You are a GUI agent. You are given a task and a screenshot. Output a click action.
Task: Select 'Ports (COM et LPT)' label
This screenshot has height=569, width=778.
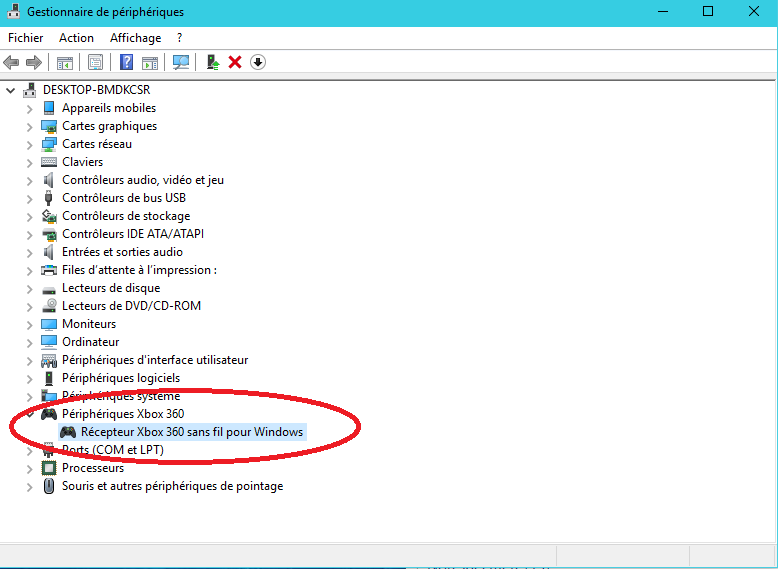pyautogui.click(x=113, y=450)
